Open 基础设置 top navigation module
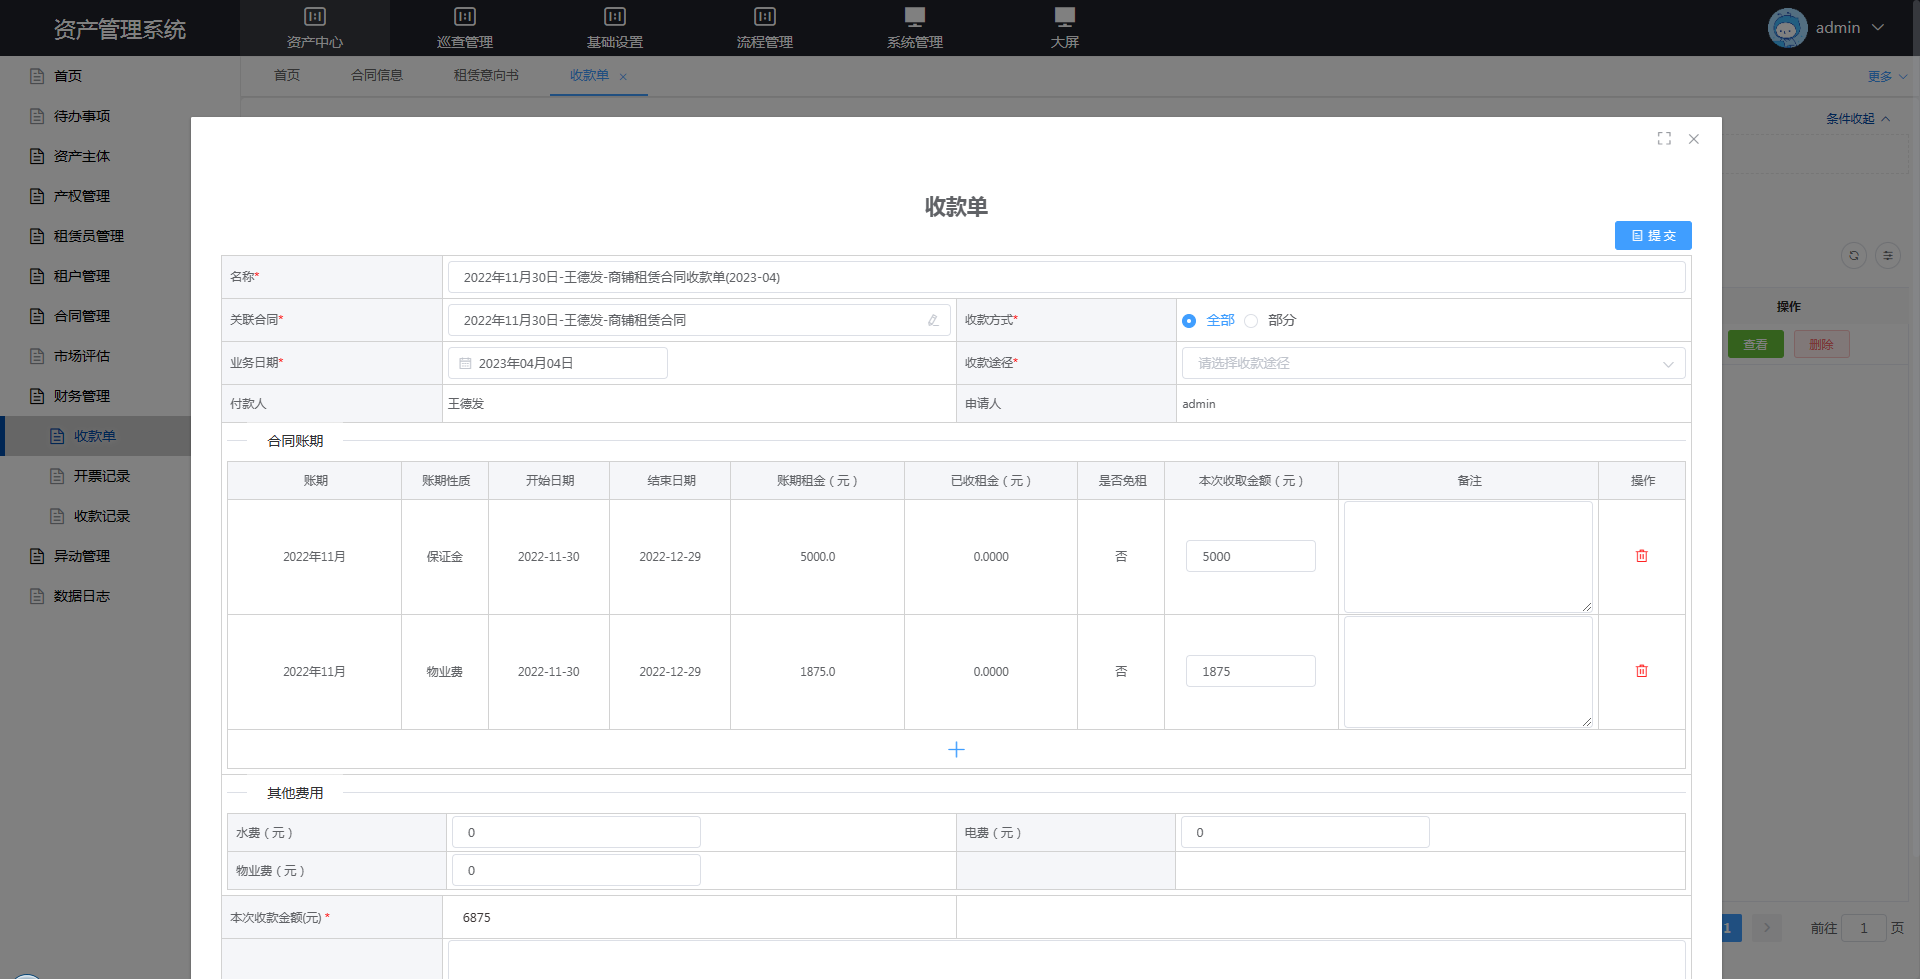 tap(615, 28)
